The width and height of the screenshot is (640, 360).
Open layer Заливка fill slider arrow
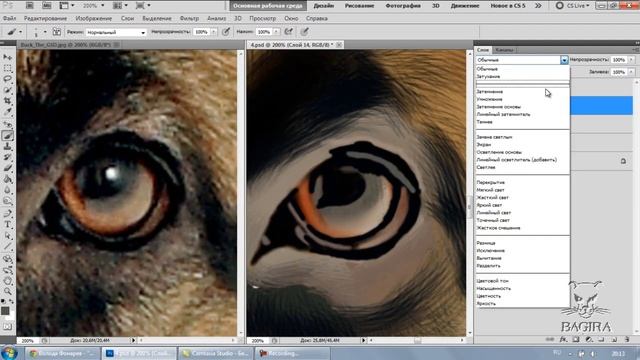(631, 72)
